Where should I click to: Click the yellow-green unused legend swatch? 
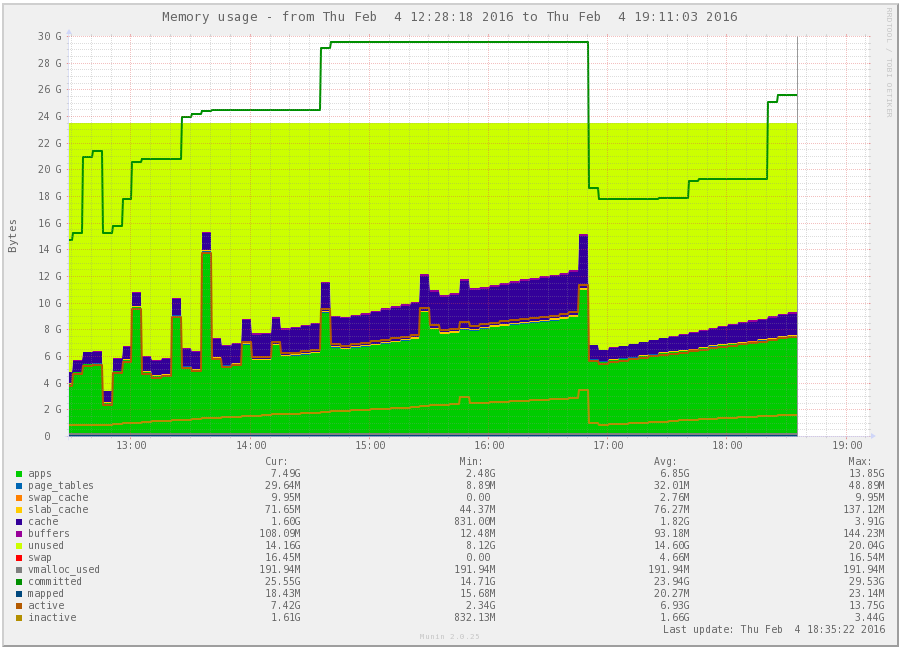point(19,546)
